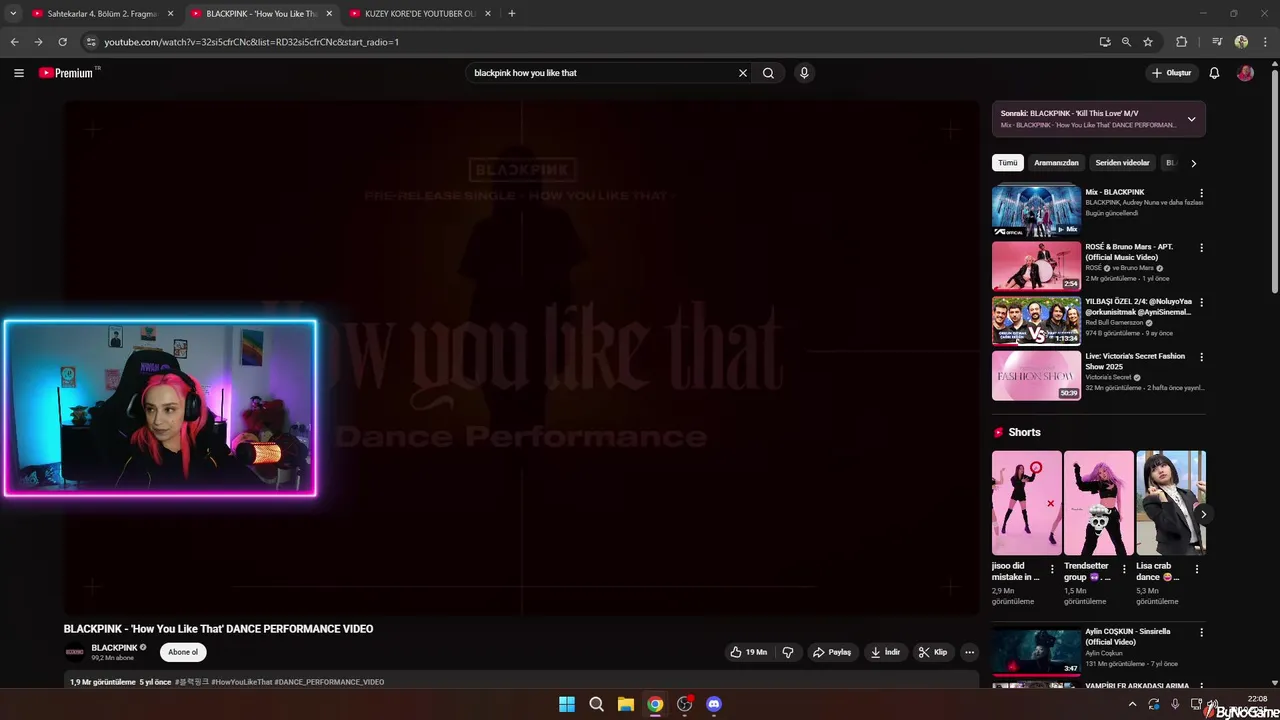This screenshot has height=720, width=1280.
Task: Open Chrome extensions puzzle icon
Action: tap(1181, 42)
